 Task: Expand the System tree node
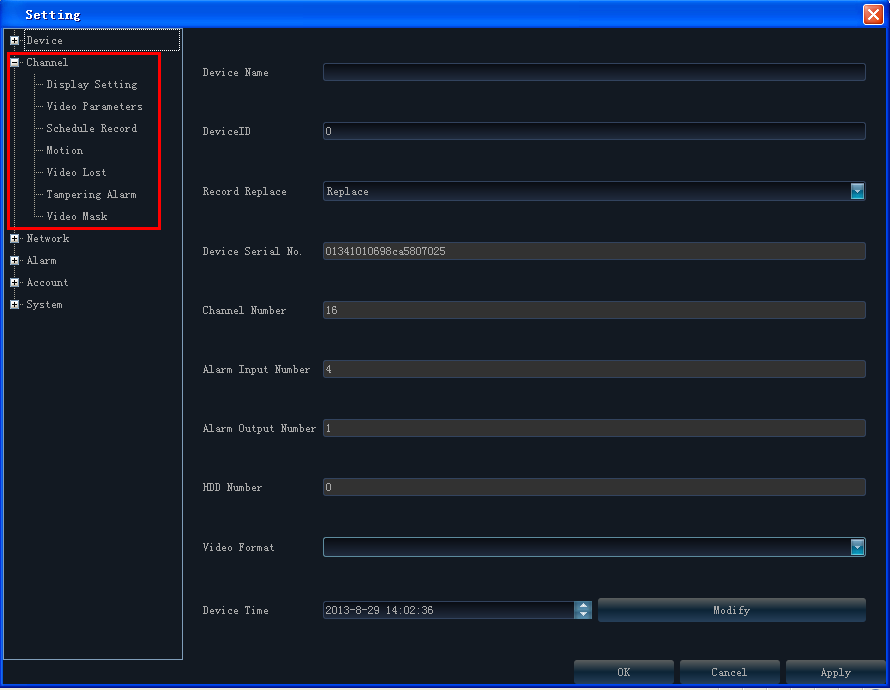click(14, 305)
